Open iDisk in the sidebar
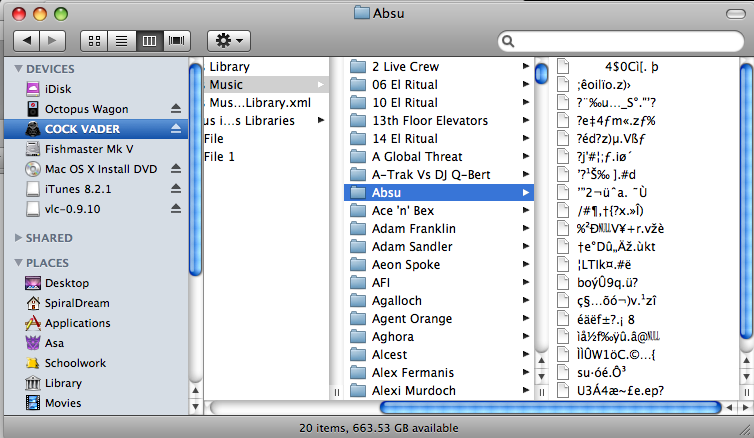 pyautogui.click(x=95, y=89)
